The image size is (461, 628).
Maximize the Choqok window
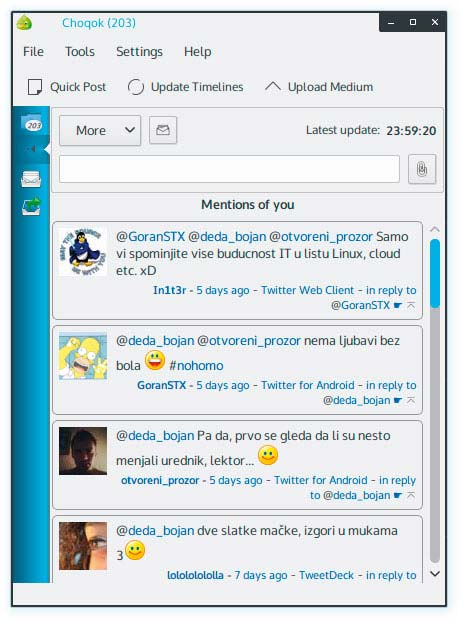pos(413,22)
